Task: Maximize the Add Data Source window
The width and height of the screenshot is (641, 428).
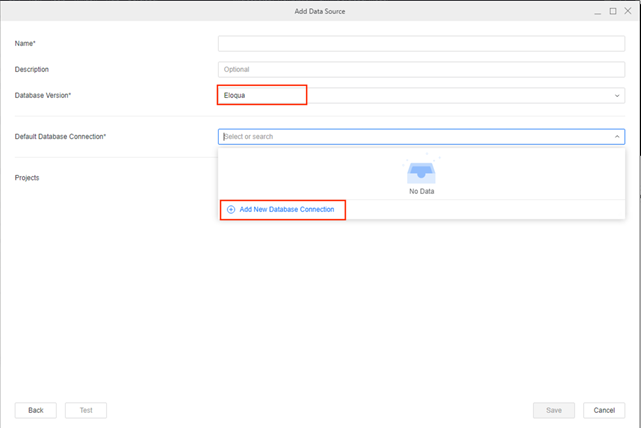Action: [613, 10]
